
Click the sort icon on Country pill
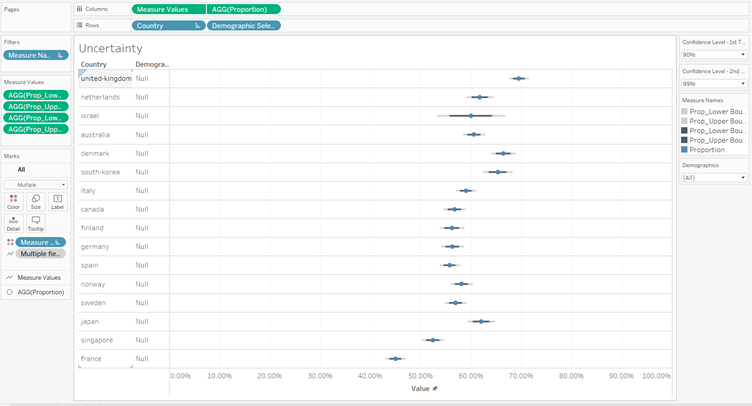coord(197,25)
